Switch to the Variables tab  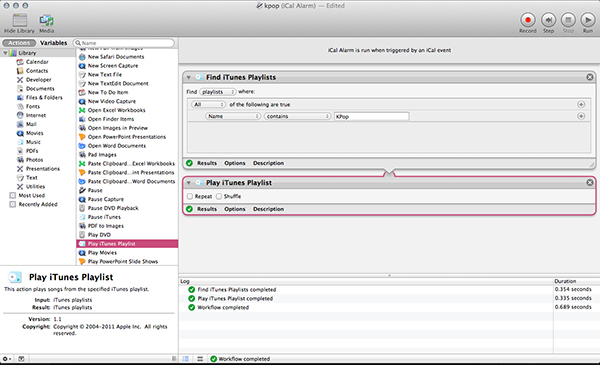click(x=54, y=43)
